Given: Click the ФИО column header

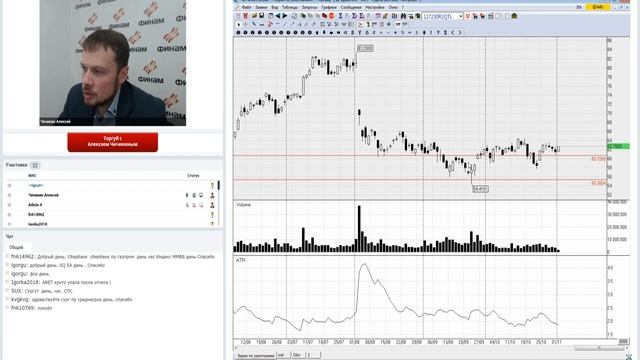Looking at the screenshot, I should point(32,176).
